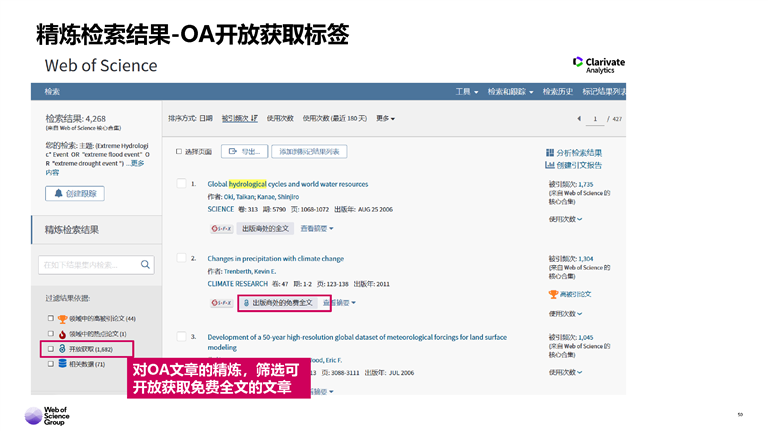Screen dimensions: 768x431
Task: Open 检索历史 in the top bar
Action: tap(558, 92)
